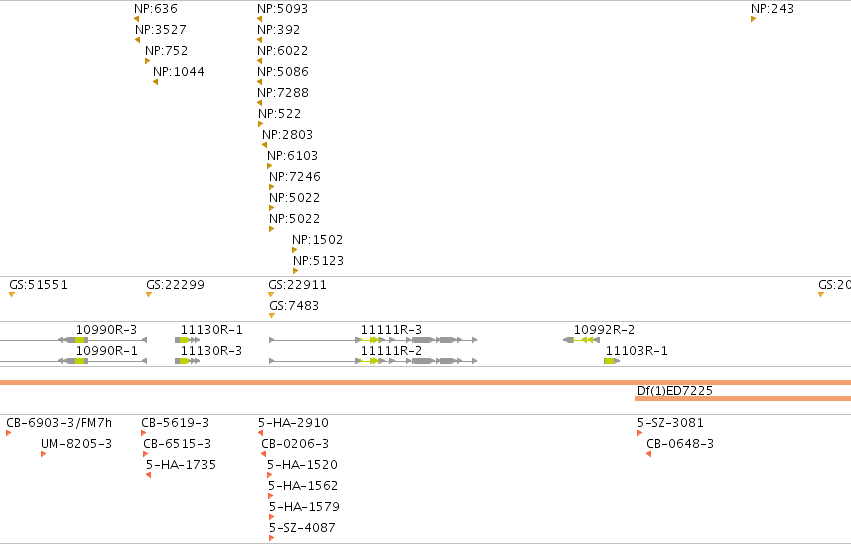Viewport: 851px width, 544px height.
Task: Select the triangle marker under NP:1044
Action: (156, 82)
